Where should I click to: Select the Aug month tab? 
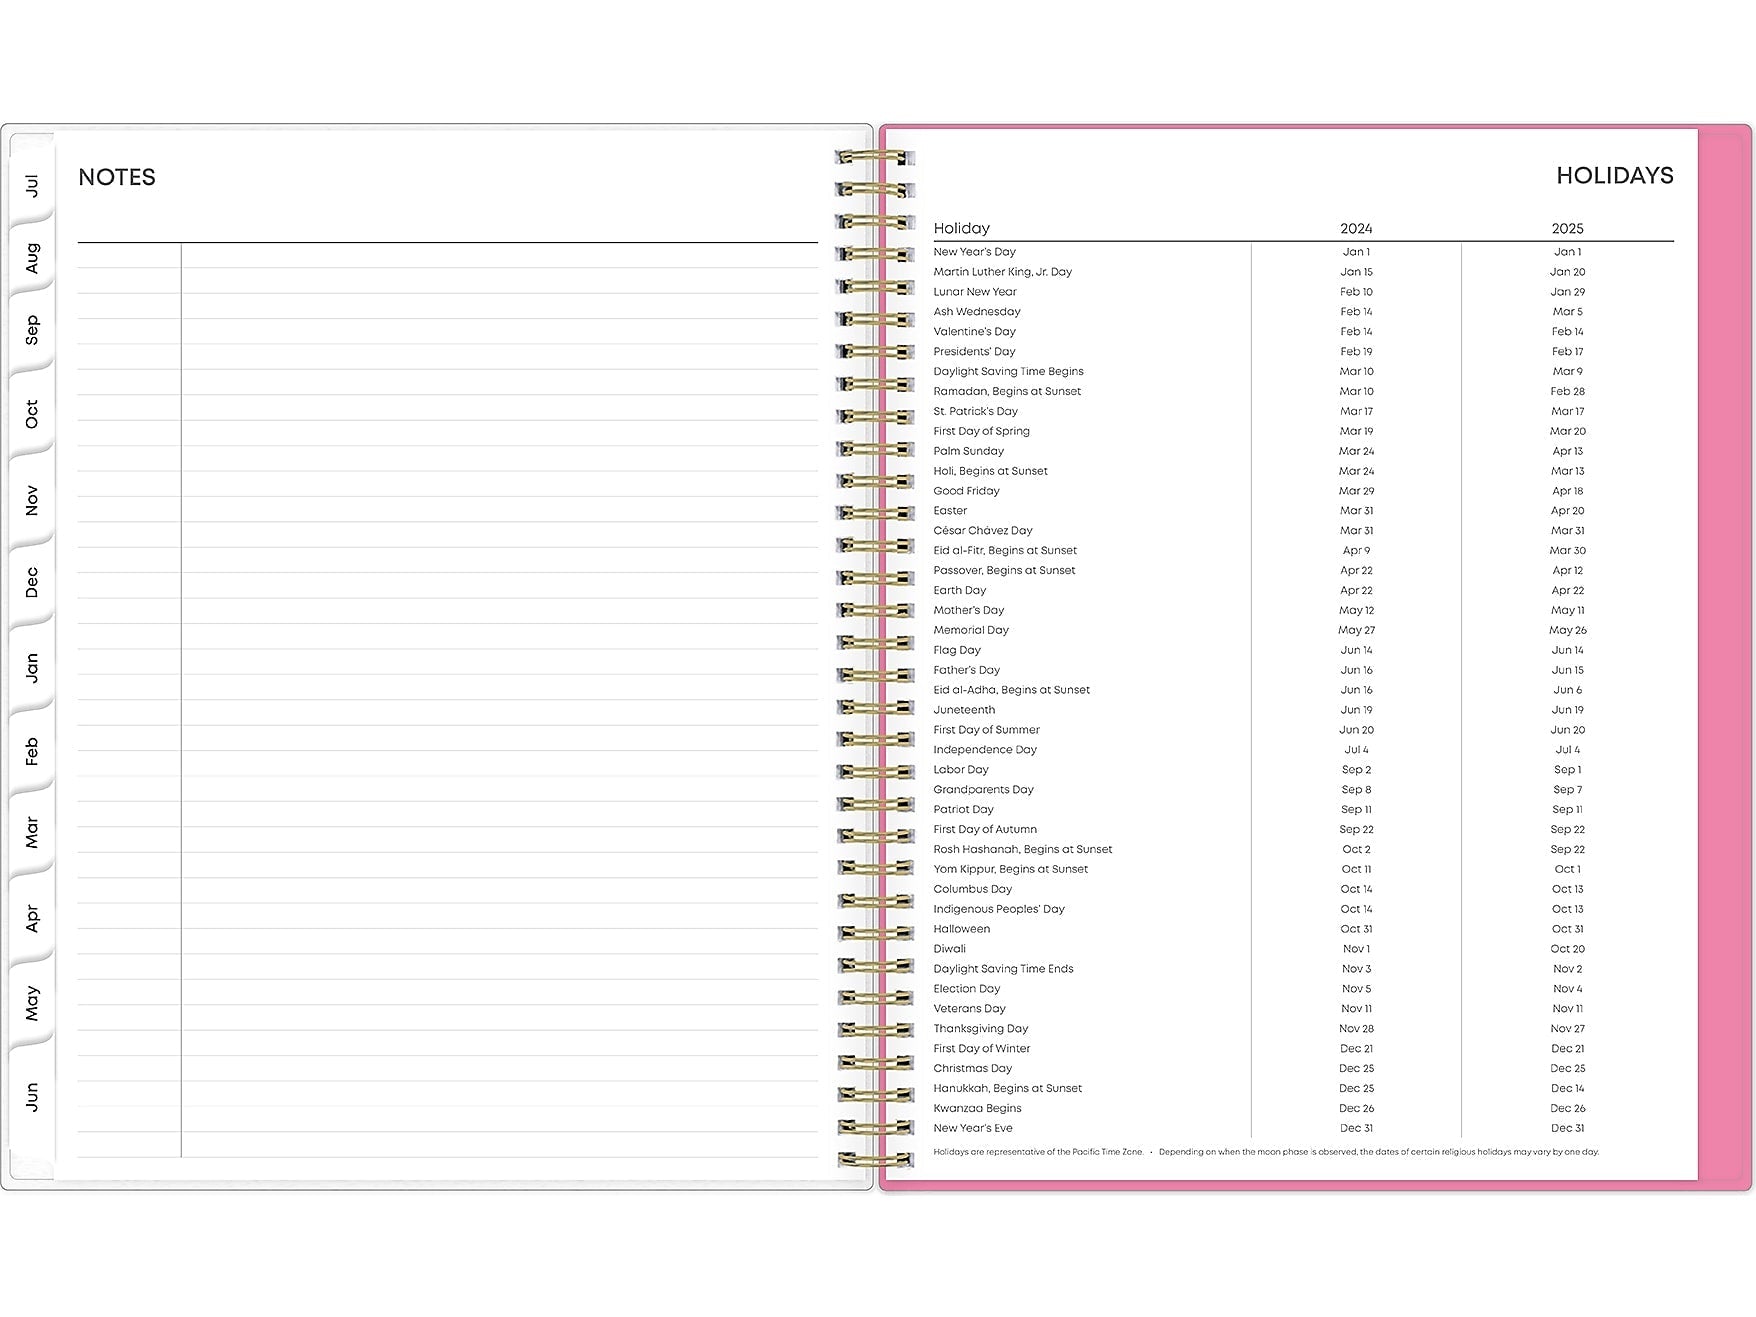click(x=32, y=258)
